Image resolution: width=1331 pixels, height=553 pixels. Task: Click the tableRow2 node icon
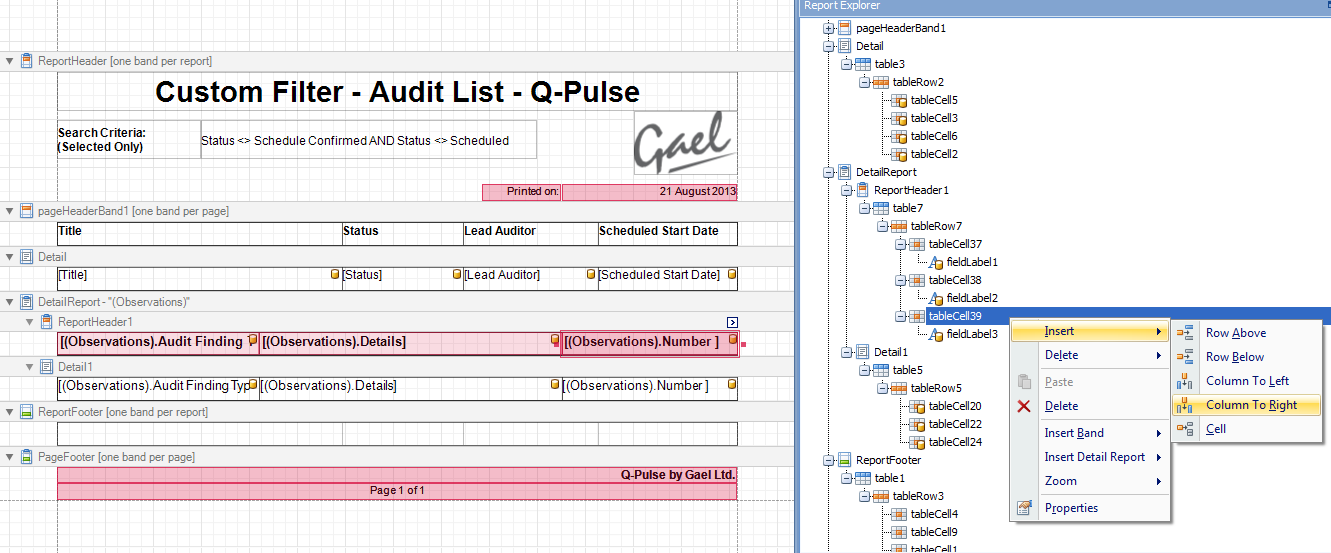point(881,82)
